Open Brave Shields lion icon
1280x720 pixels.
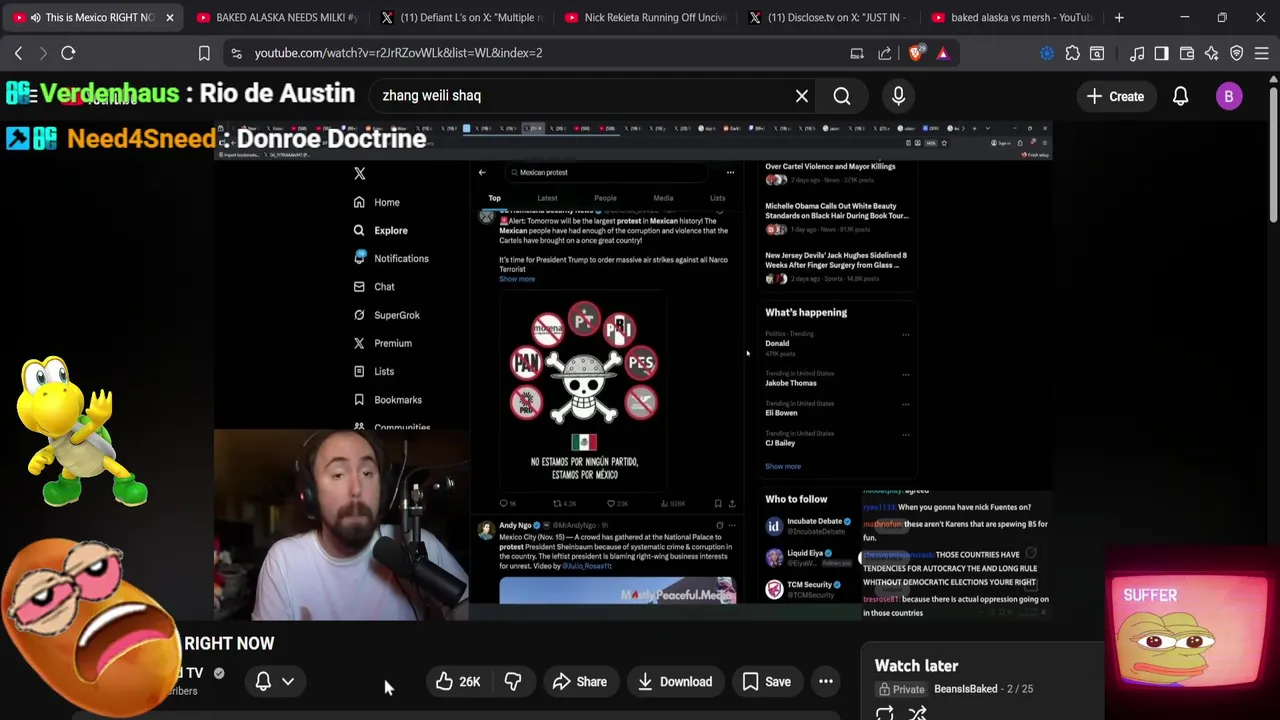(x=916, y=53)
